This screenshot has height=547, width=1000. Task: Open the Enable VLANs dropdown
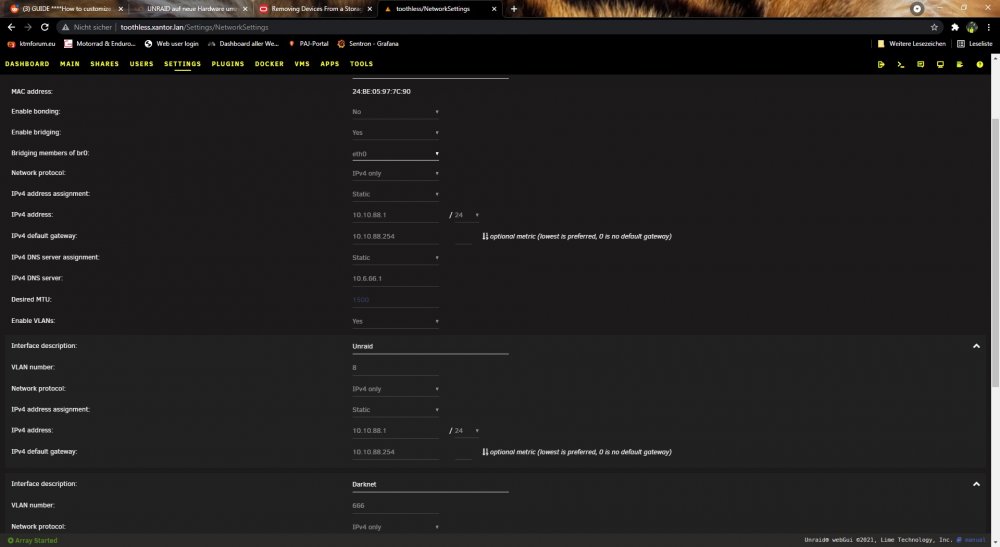tap(395, 321)
